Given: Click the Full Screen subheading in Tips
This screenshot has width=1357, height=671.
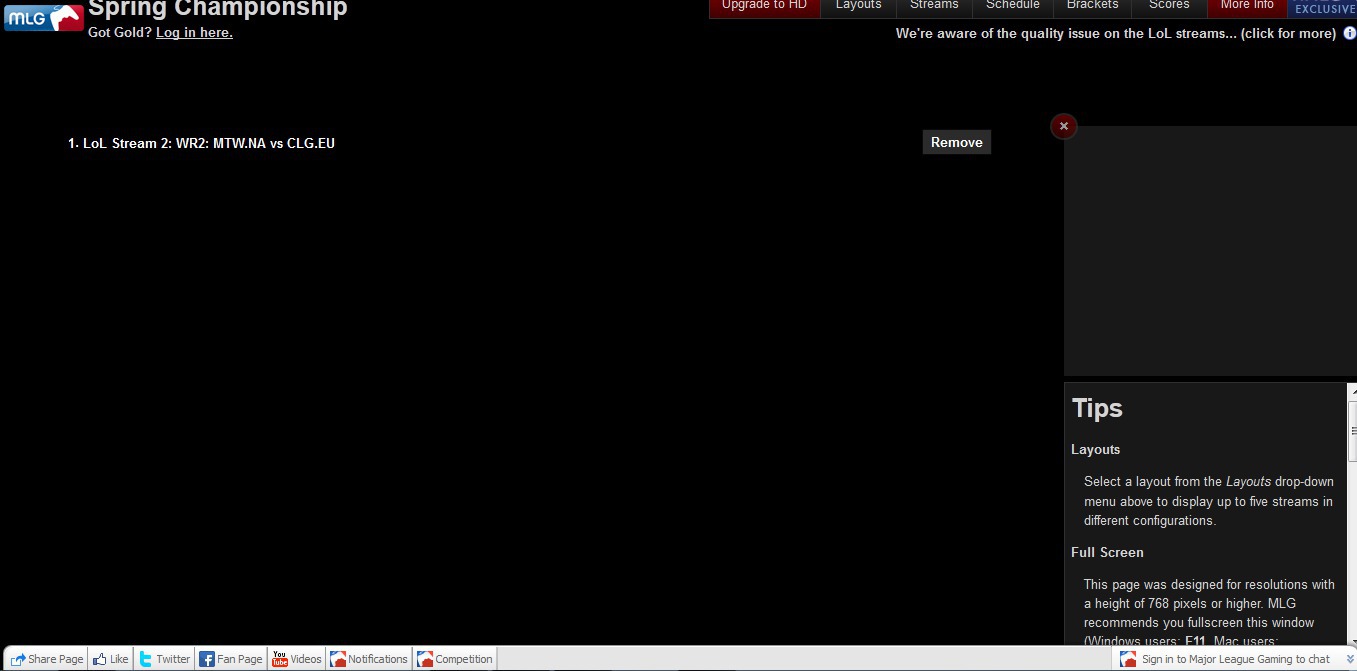Looking at the screenshot, I should pyautogui.click(x=1107, y=552).
